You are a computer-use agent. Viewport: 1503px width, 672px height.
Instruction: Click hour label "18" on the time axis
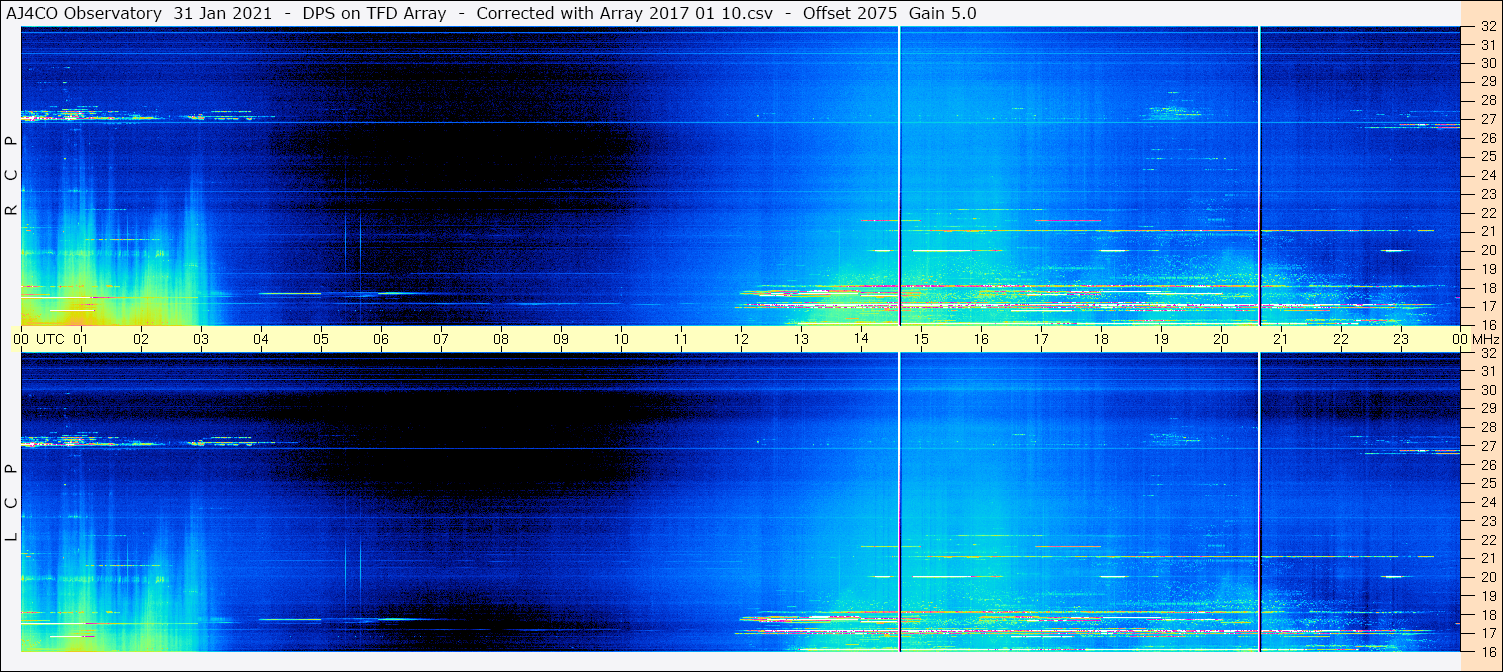(x=1101, y=339)
